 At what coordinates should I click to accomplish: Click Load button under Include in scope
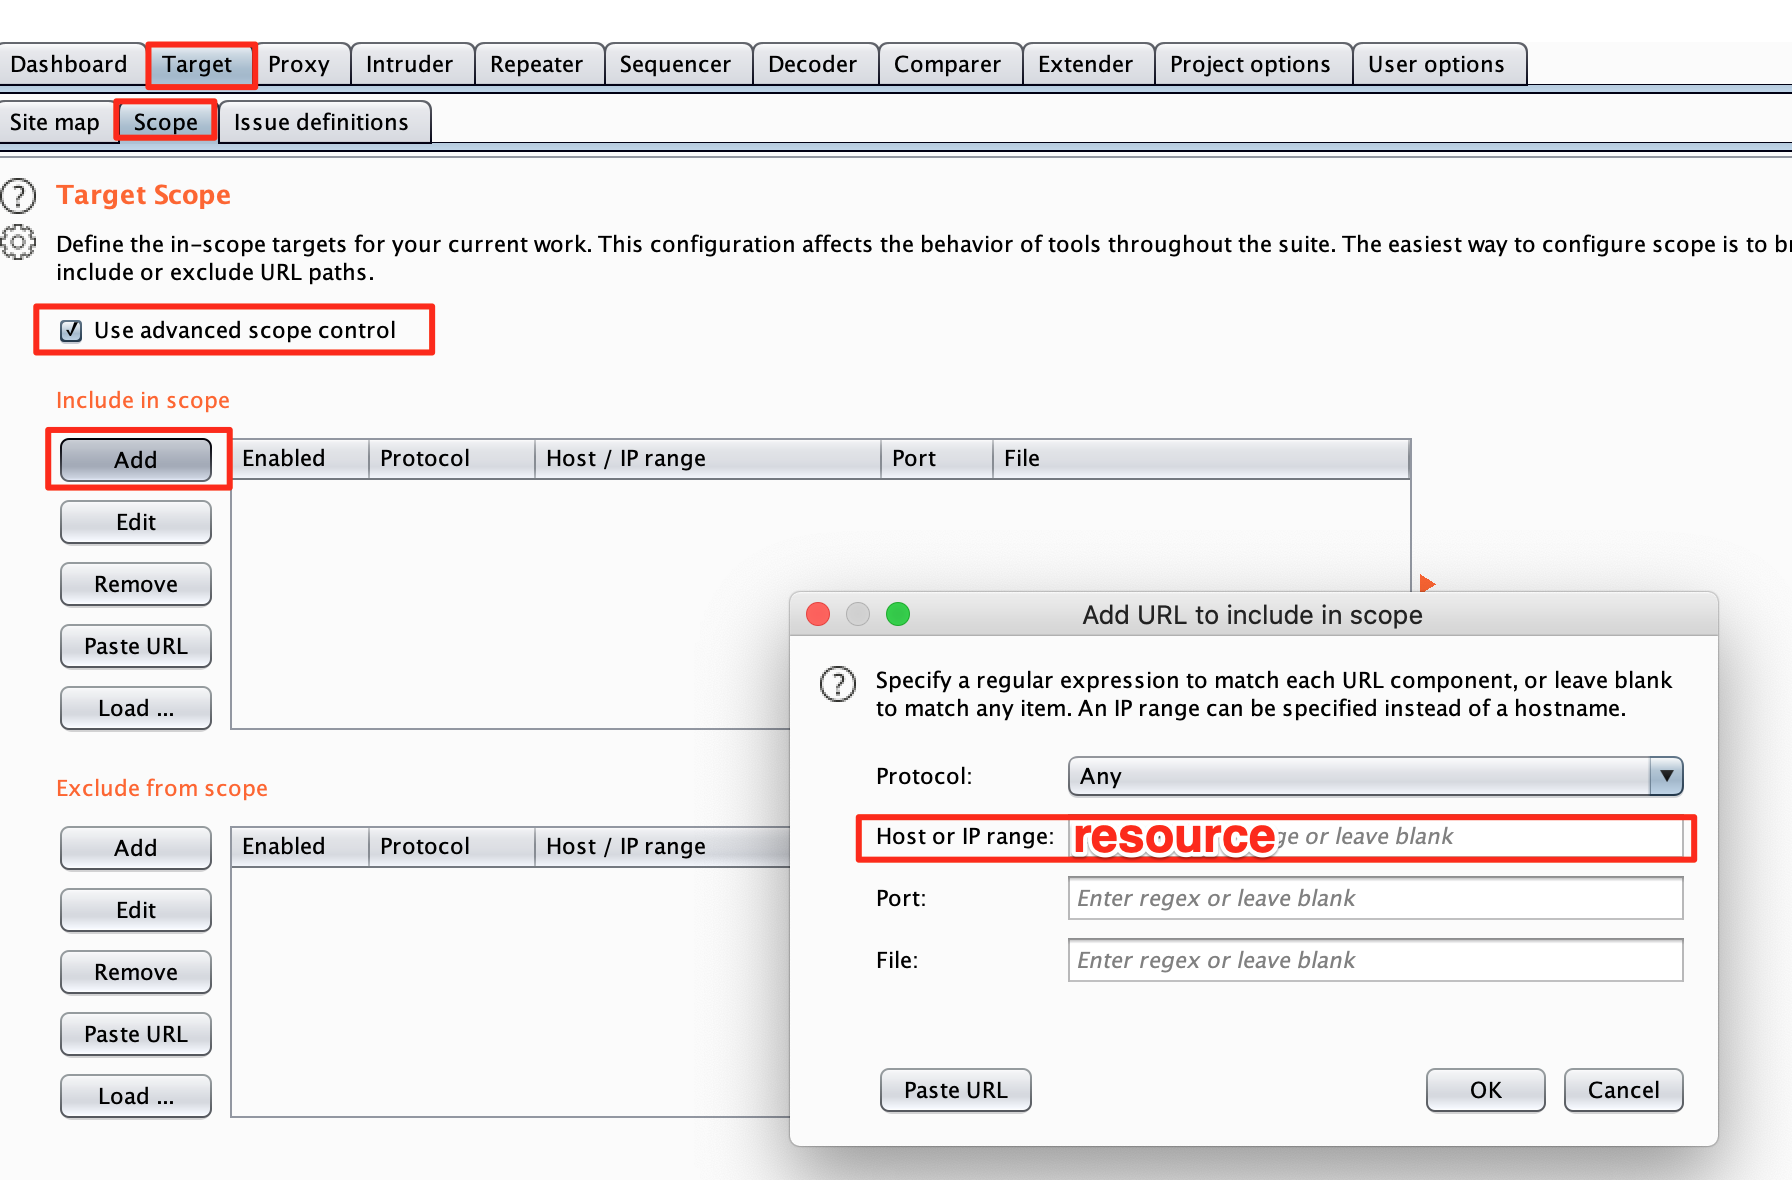tap(136, 708)
